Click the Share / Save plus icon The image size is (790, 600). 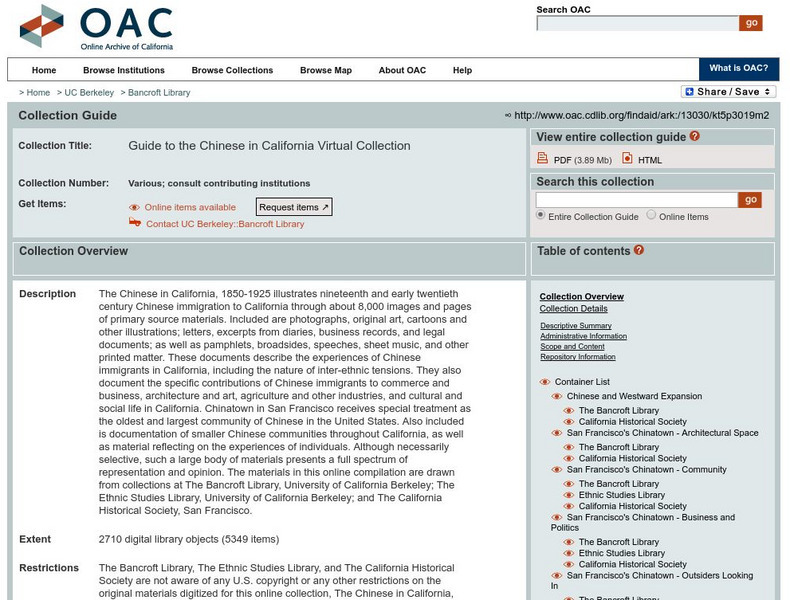pyautogui.click(x=690, y=92)
